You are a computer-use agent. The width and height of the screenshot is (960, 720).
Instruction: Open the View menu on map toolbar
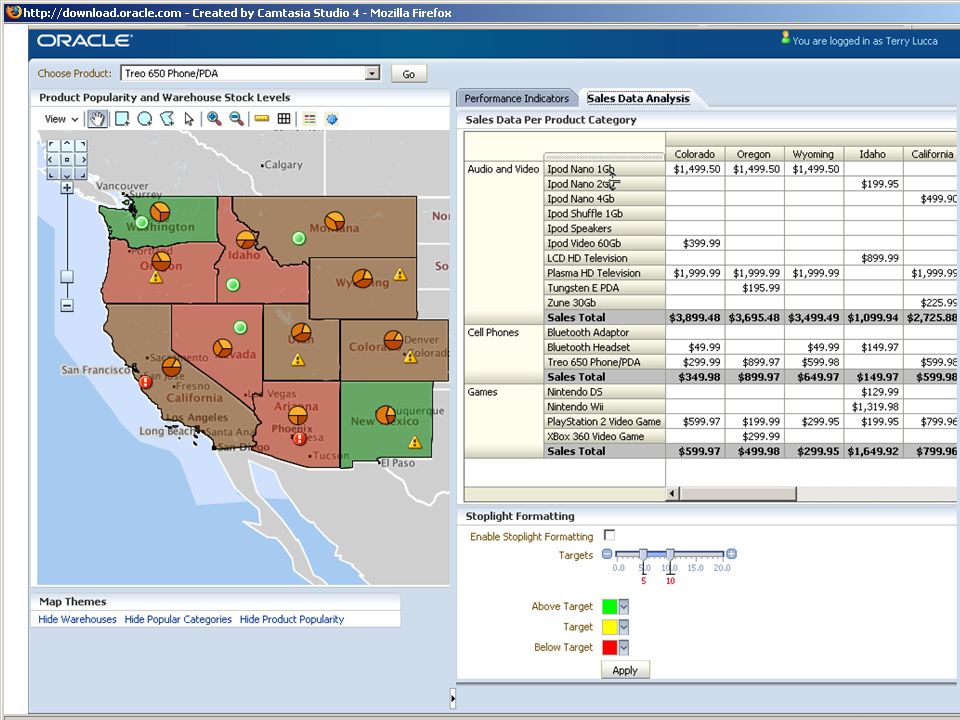[x=61, y=119]
